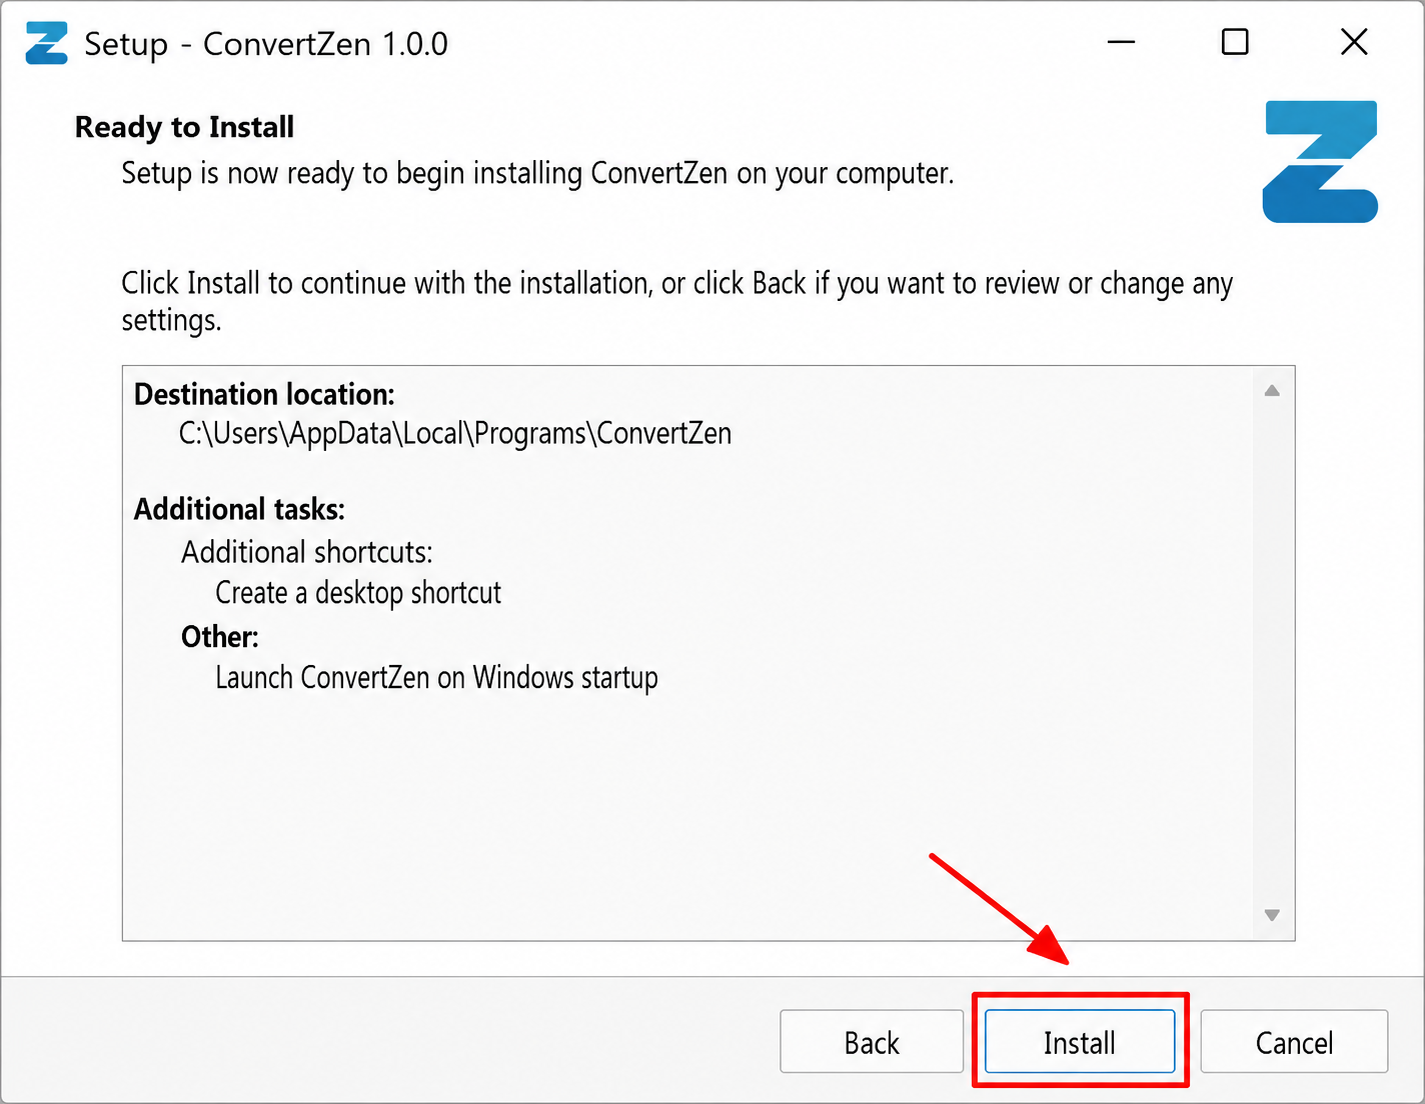
Task: Click the Additional shortcuts label
Action: coord(307,552)
